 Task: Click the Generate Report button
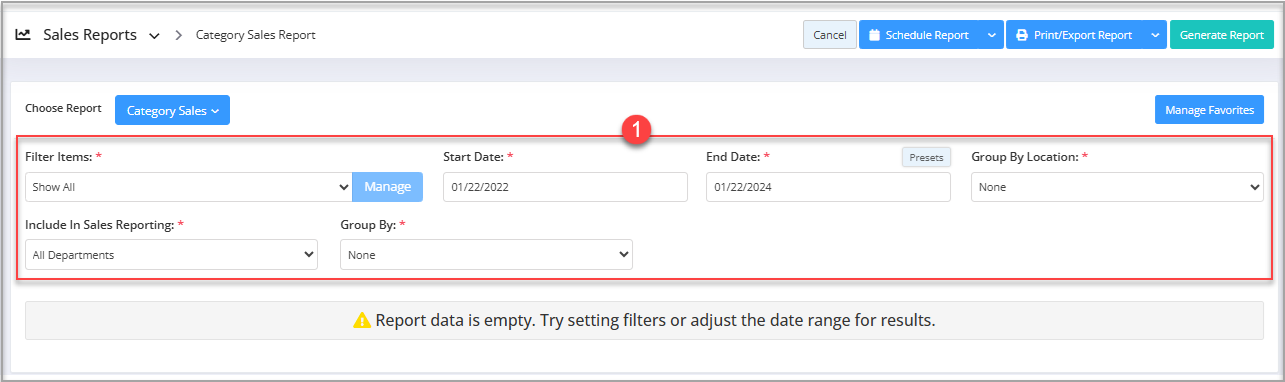(x=1222, y=35)
